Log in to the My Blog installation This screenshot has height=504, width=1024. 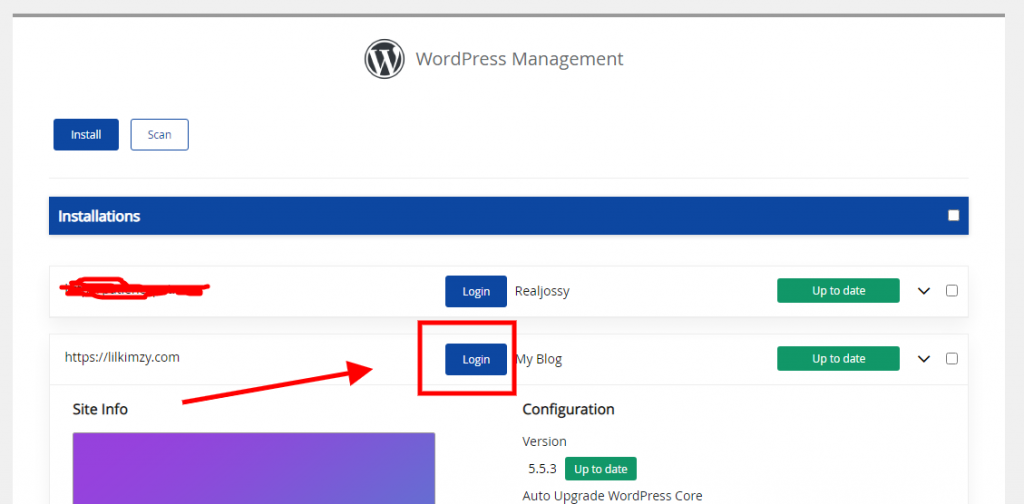[x=476, y=359]
